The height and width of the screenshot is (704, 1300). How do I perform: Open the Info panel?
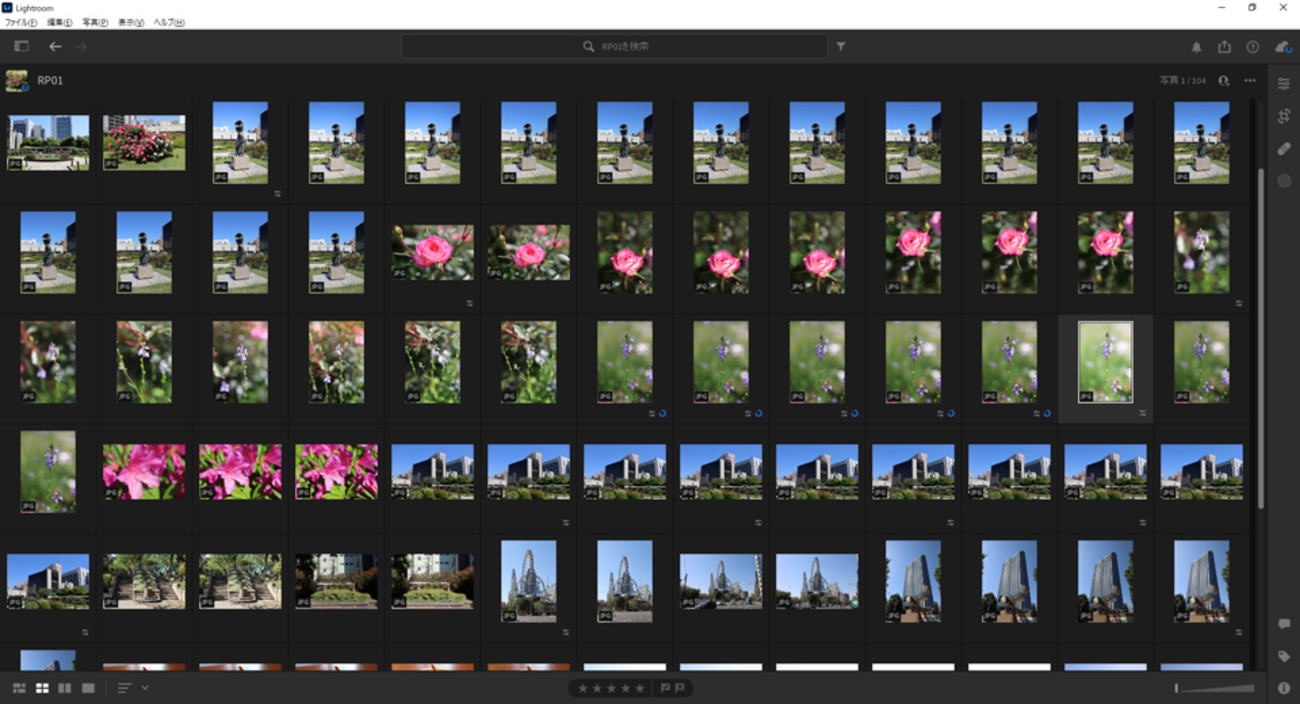pos(1284,688)
